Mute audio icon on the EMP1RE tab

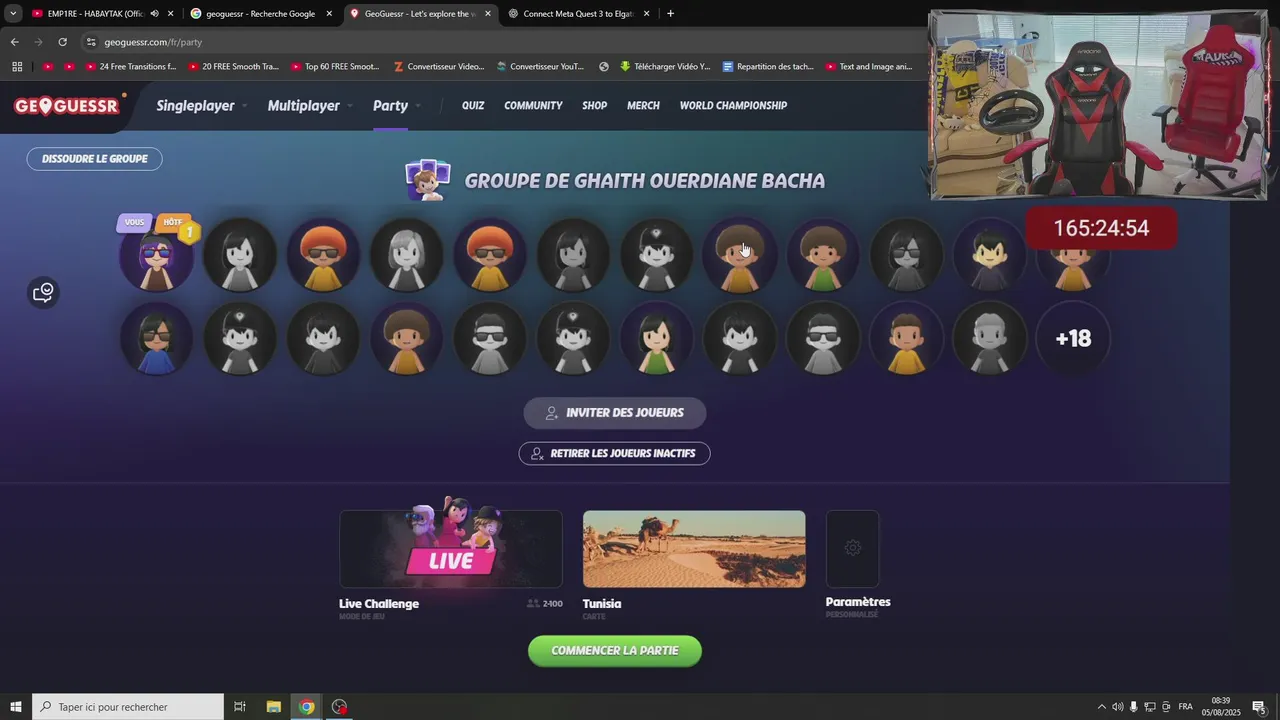coord(154,14)
